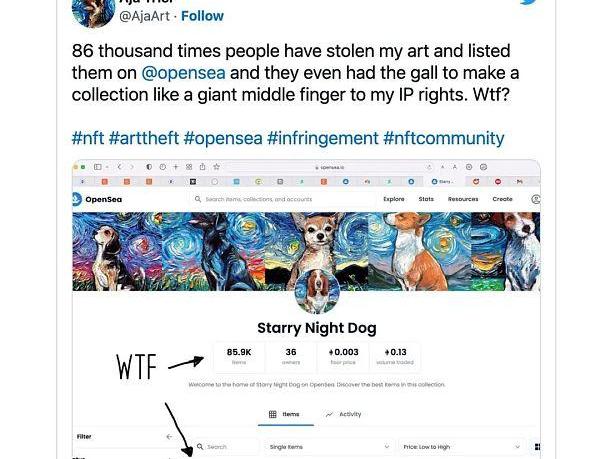Click the OpenSea logo icon

[x=77, y=199]
